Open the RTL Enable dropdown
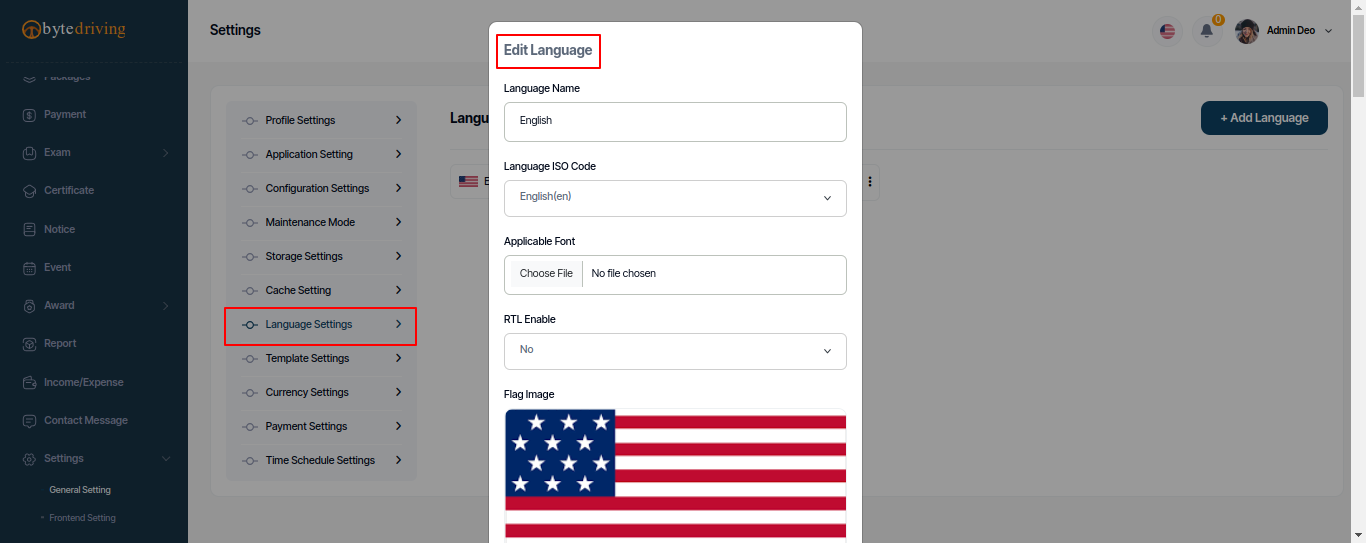 (675, 351)
